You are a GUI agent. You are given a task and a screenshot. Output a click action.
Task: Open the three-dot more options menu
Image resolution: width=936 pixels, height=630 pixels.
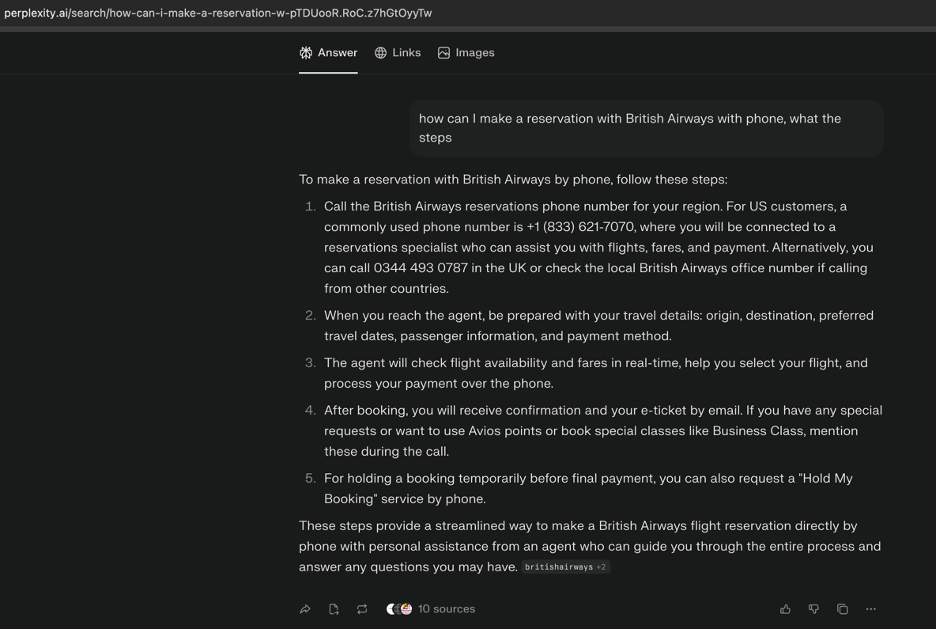coord(871,609)
